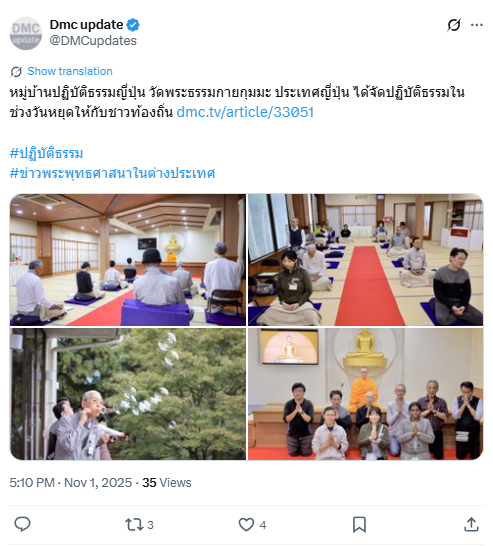The height and width of the screenshot is (546, 493).
Task: Open the meditation hall photo thumbnail
Action: point(128,260)
